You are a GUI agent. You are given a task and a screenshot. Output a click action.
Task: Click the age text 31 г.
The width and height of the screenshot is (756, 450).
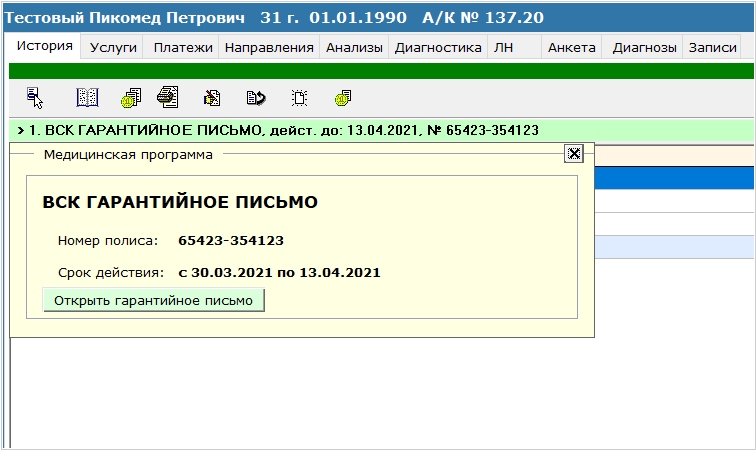[279, 17]
